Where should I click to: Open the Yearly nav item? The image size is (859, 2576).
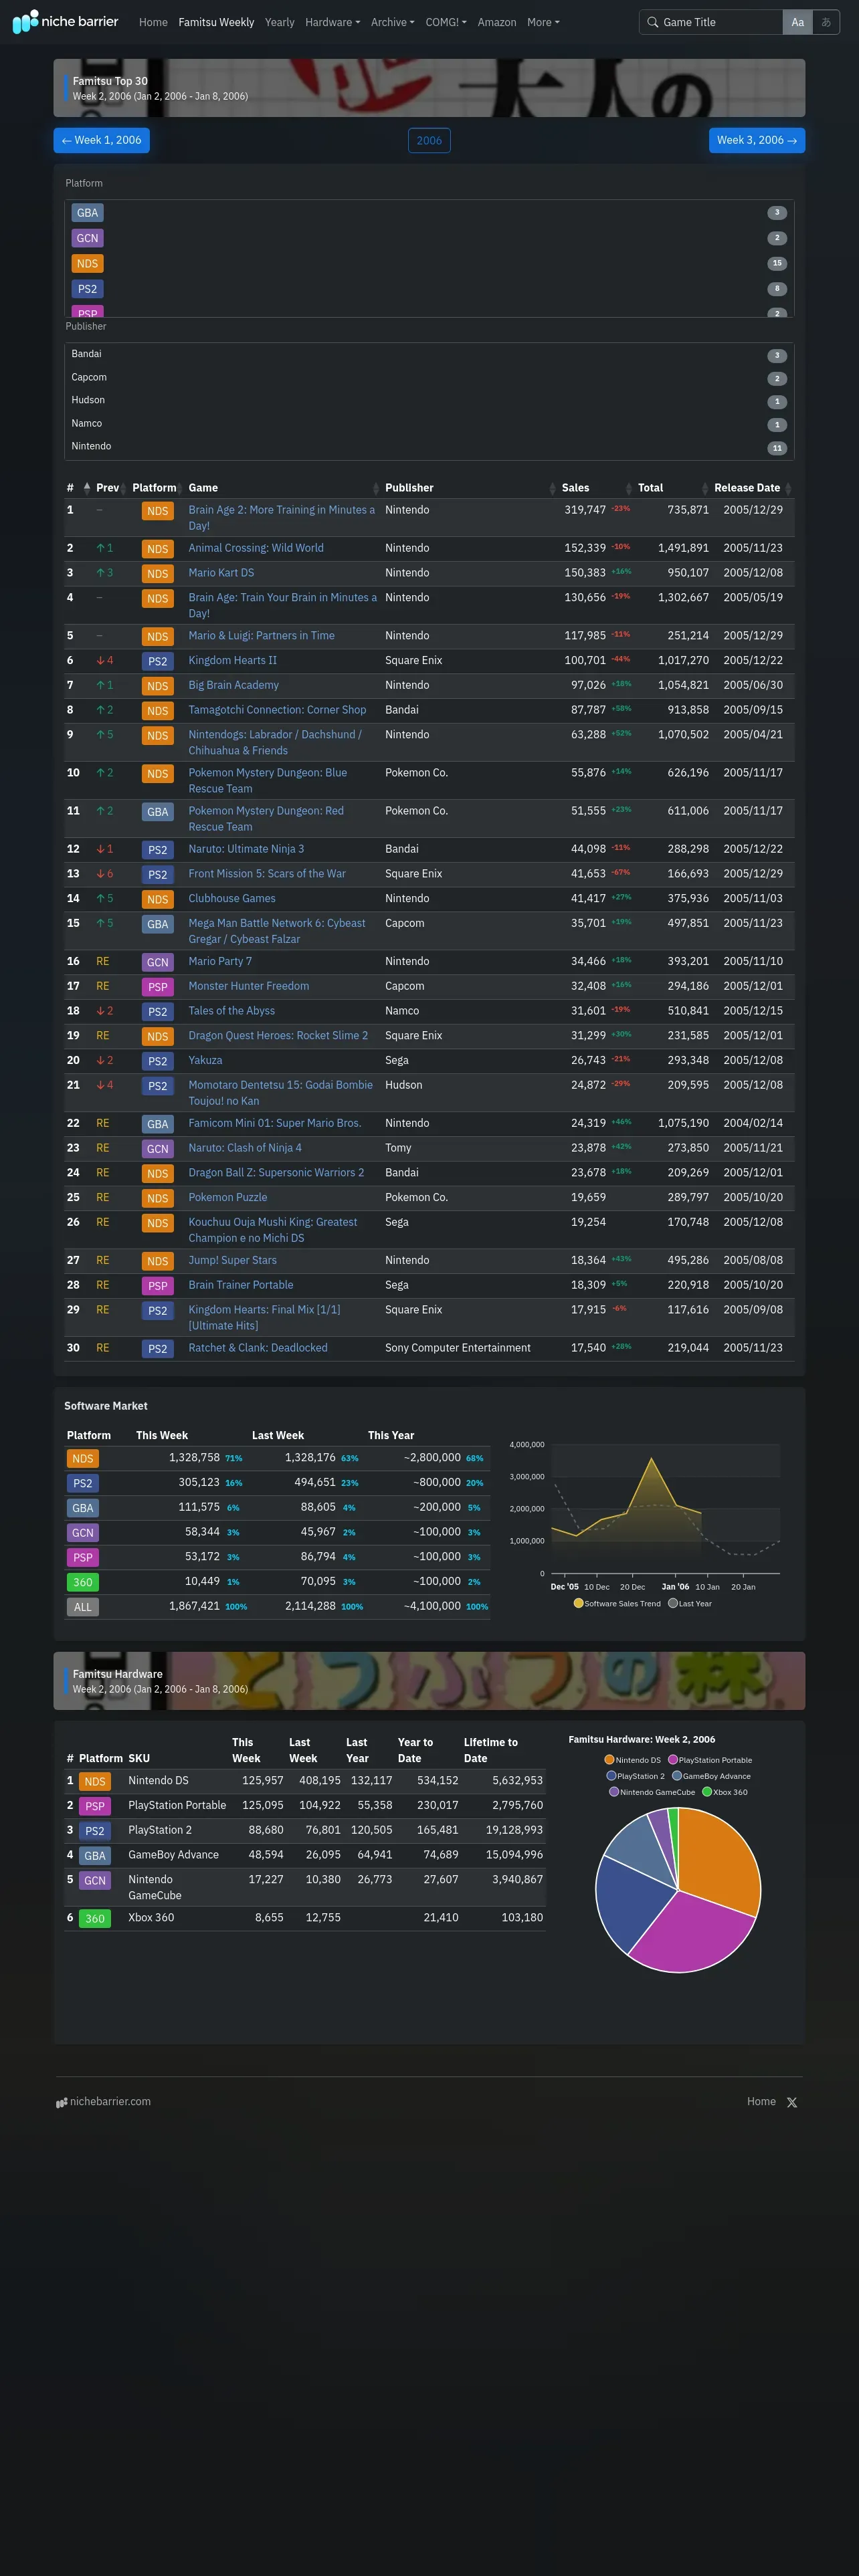tap(279, 22)
